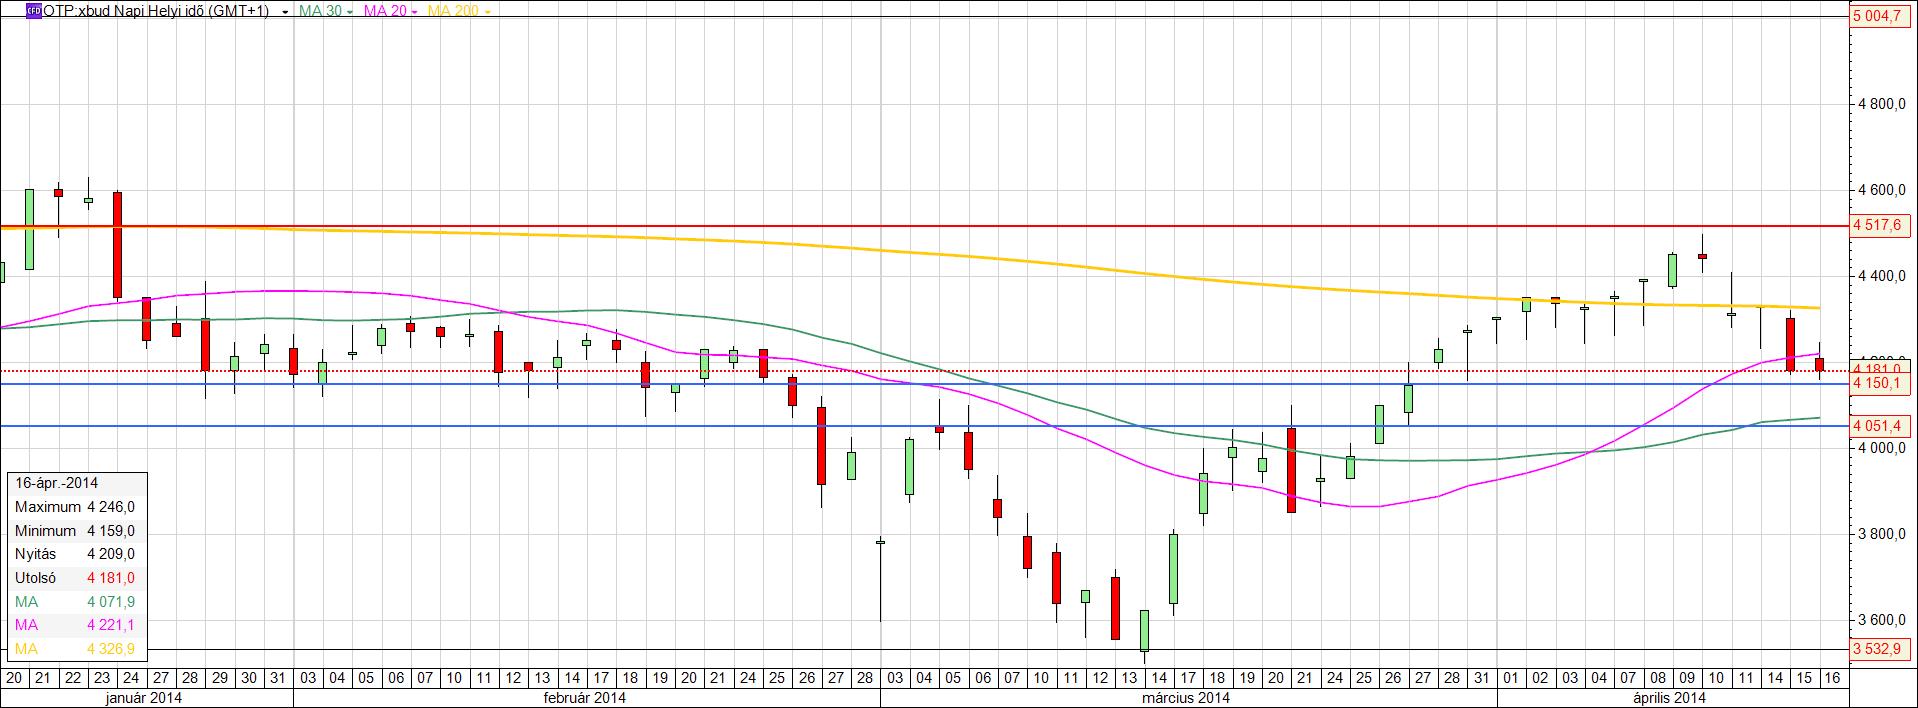Click the március 2014 month label
Image resolution: width=1918 pixels, height=708 pixels.
tap(1187, 697)
